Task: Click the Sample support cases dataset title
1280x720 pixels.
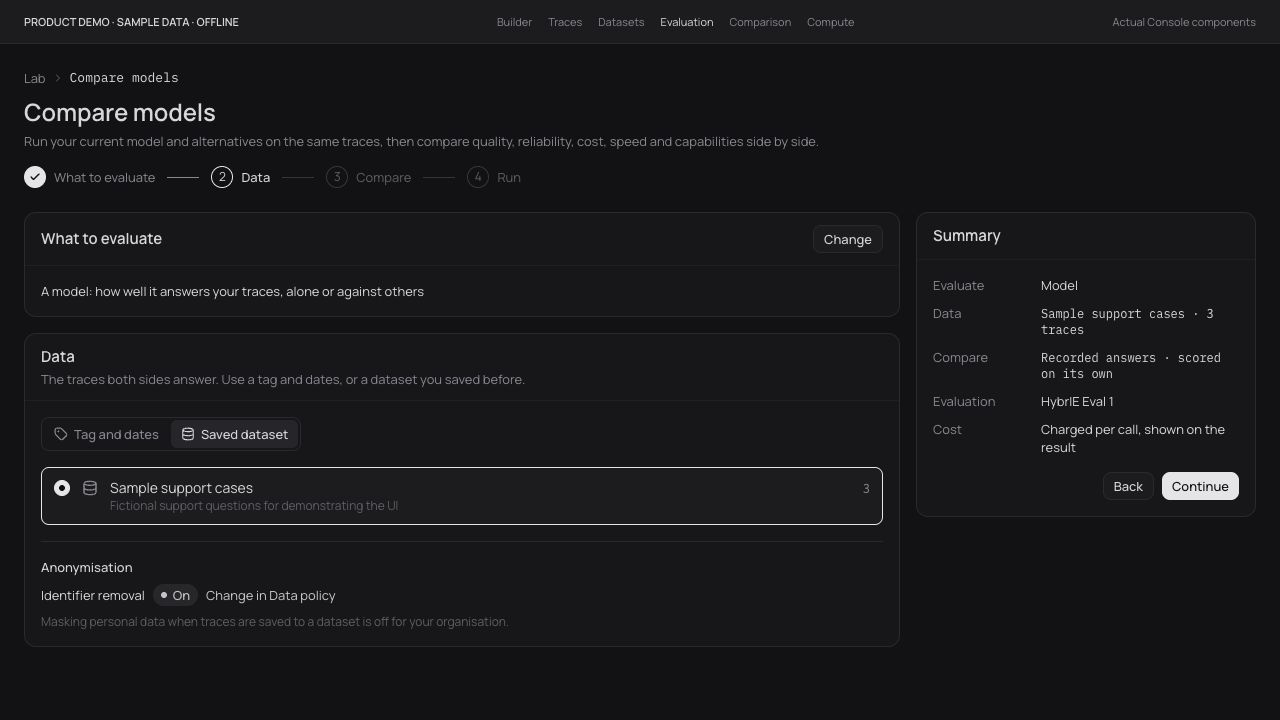Action: pos(181,488)
